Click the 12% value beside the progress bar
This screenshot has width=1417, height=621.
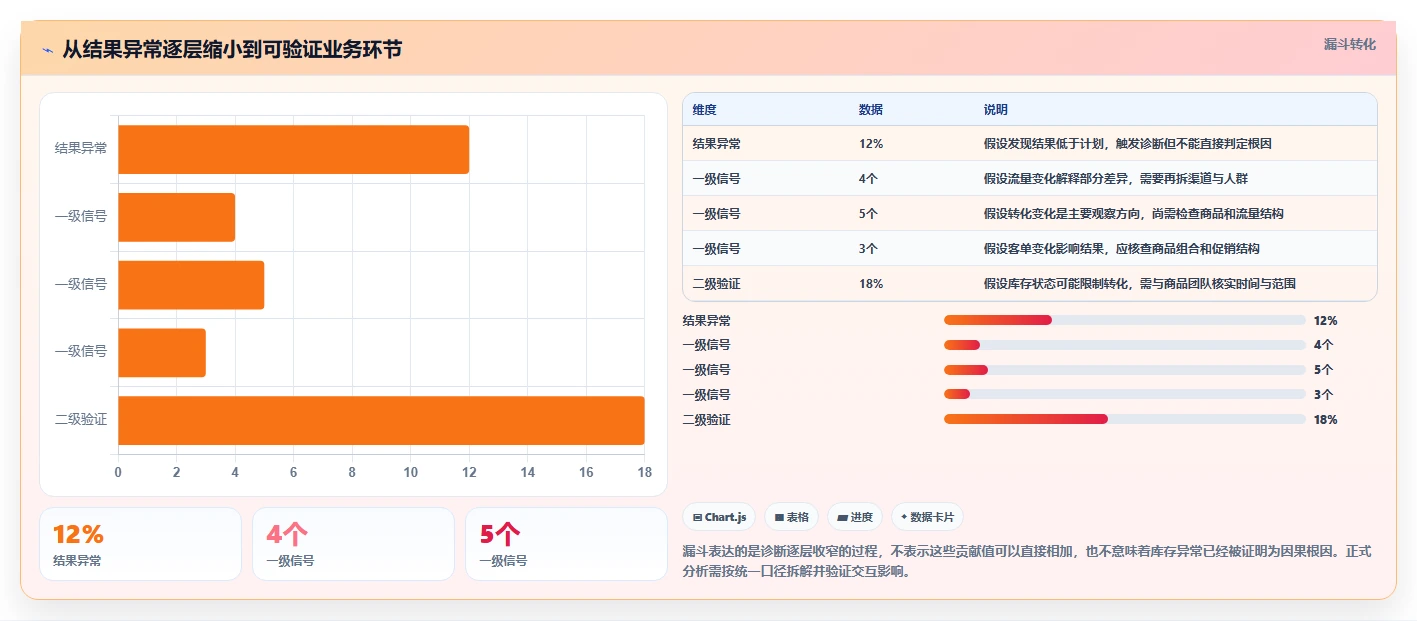click(1326, 321)
